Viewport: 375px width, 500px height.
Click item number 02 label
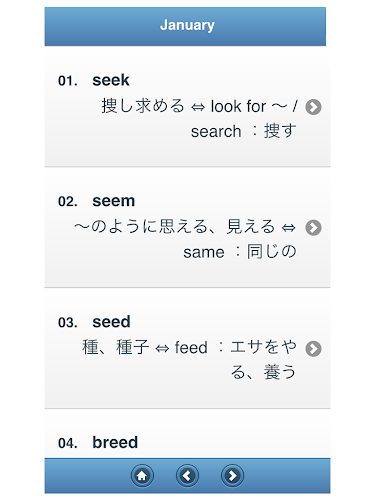click(x=68, y=202)
